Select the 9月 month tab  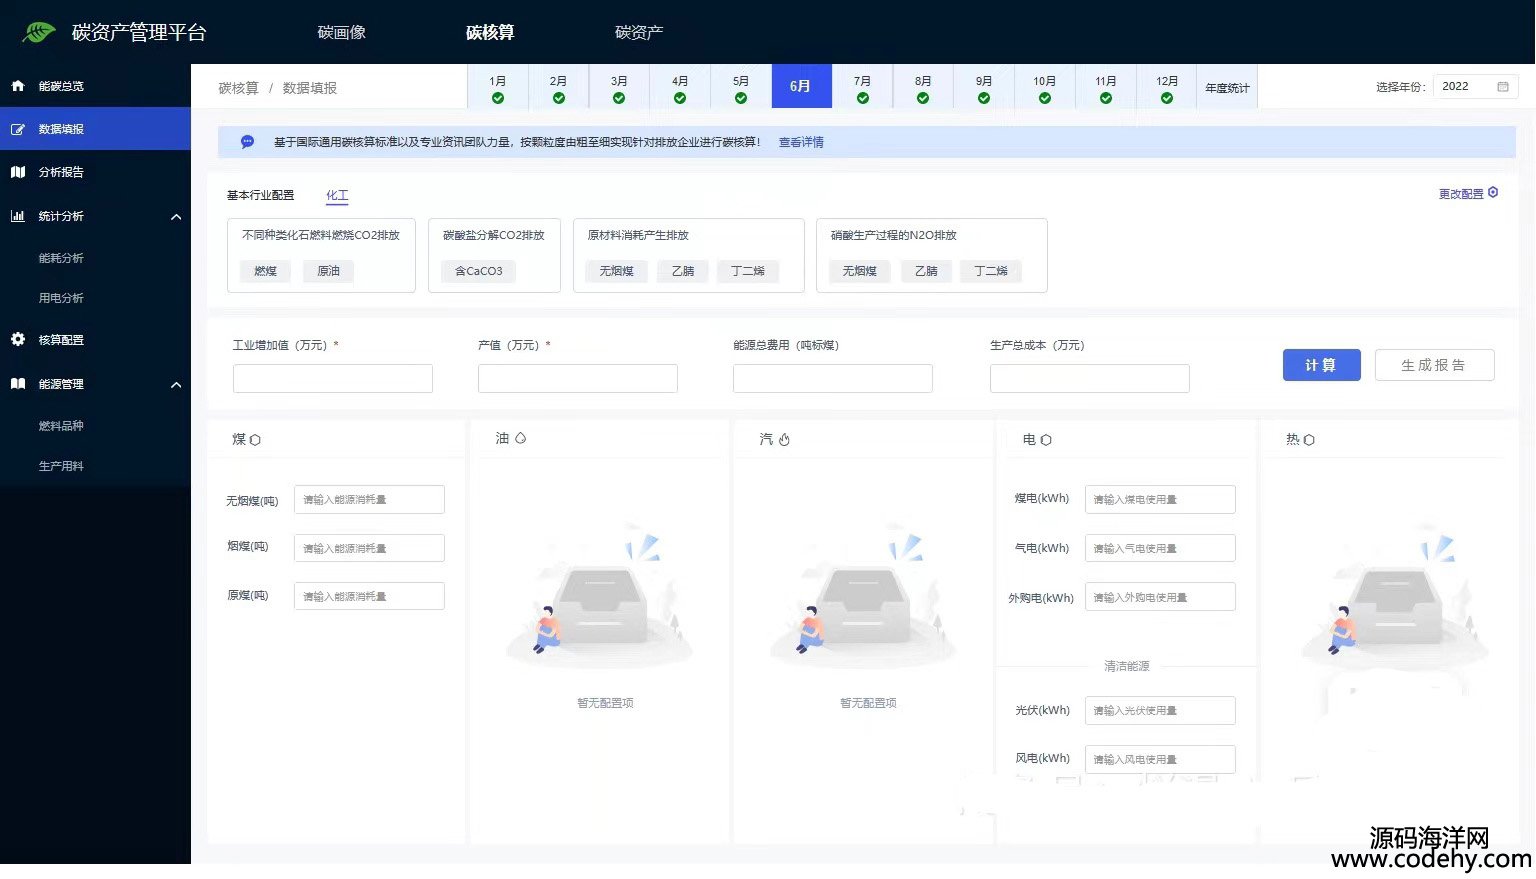point(984,87)
